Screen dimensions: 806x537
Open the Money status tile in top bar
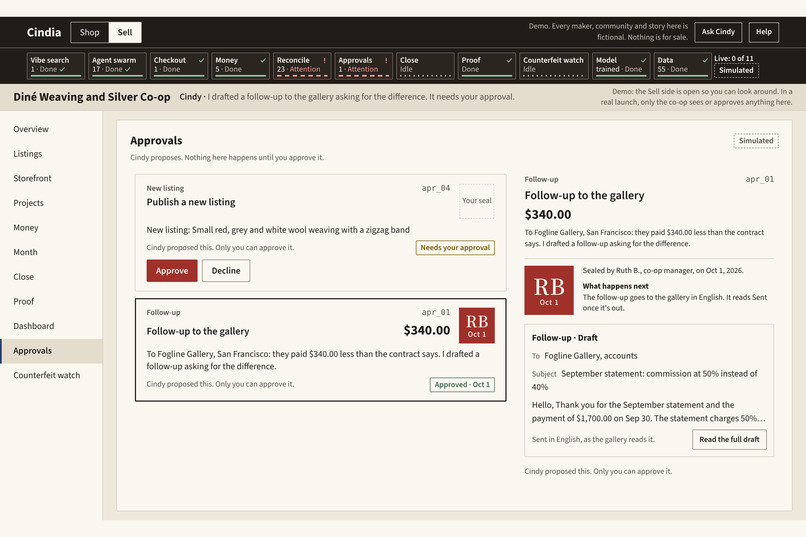[x=241, y=65]
